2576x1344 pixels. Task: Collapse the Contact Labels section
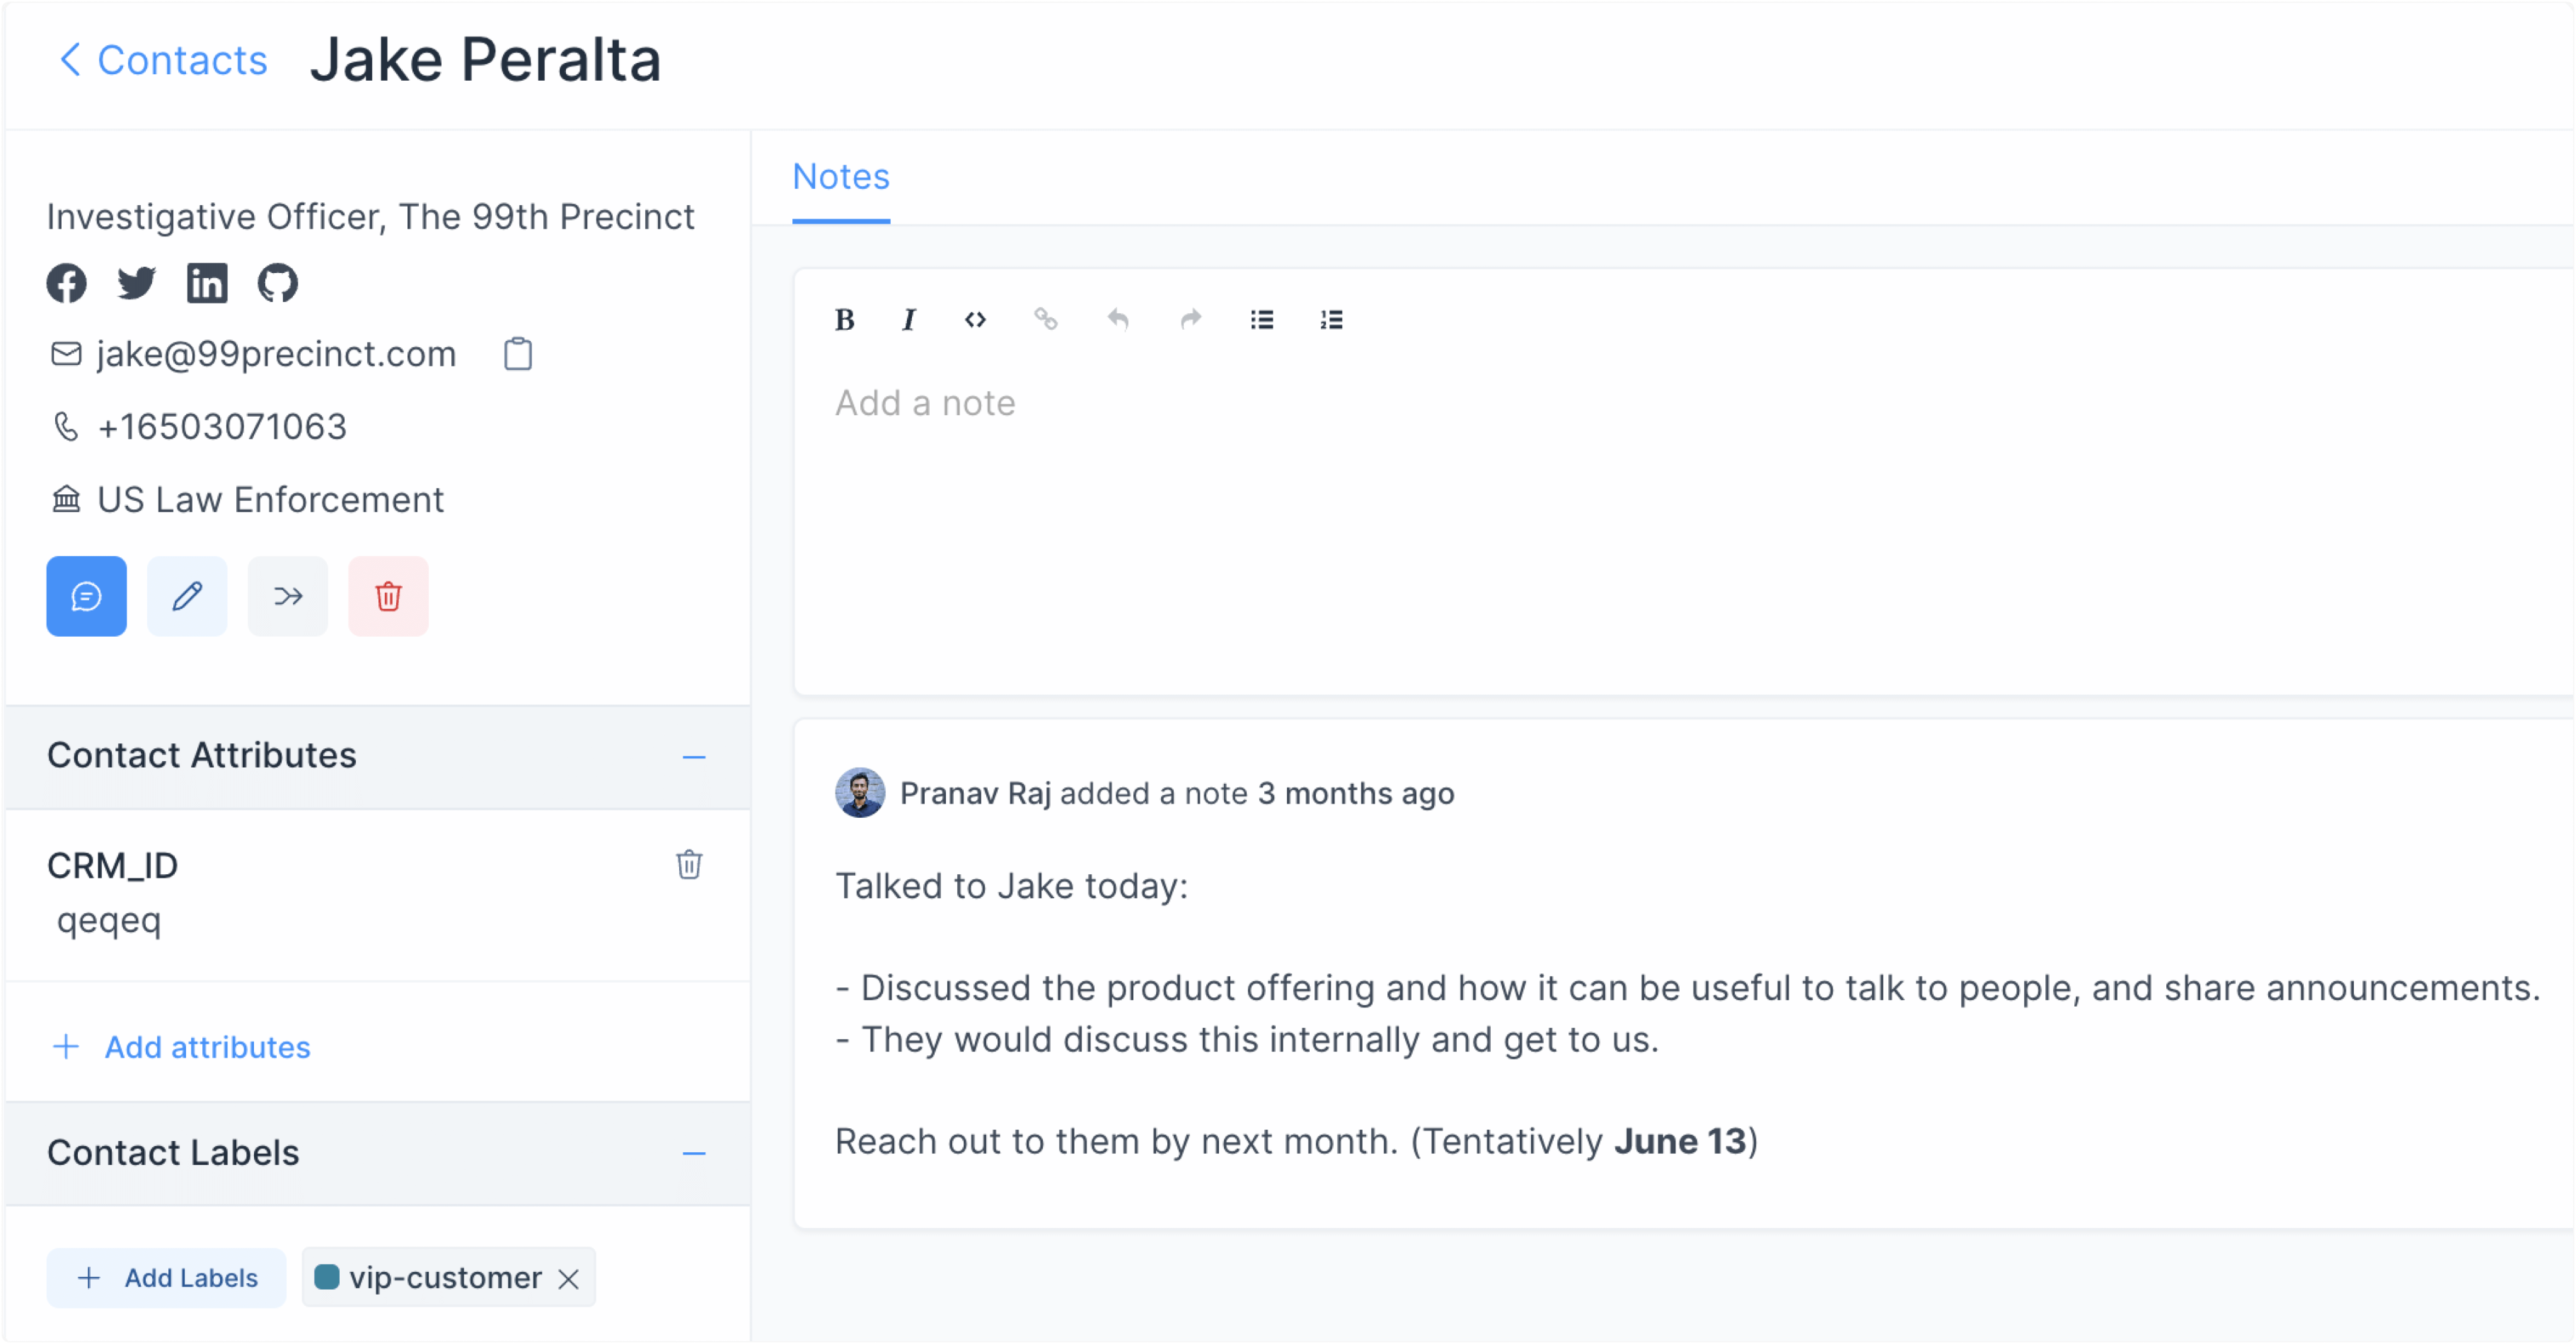pos(694,1154)
